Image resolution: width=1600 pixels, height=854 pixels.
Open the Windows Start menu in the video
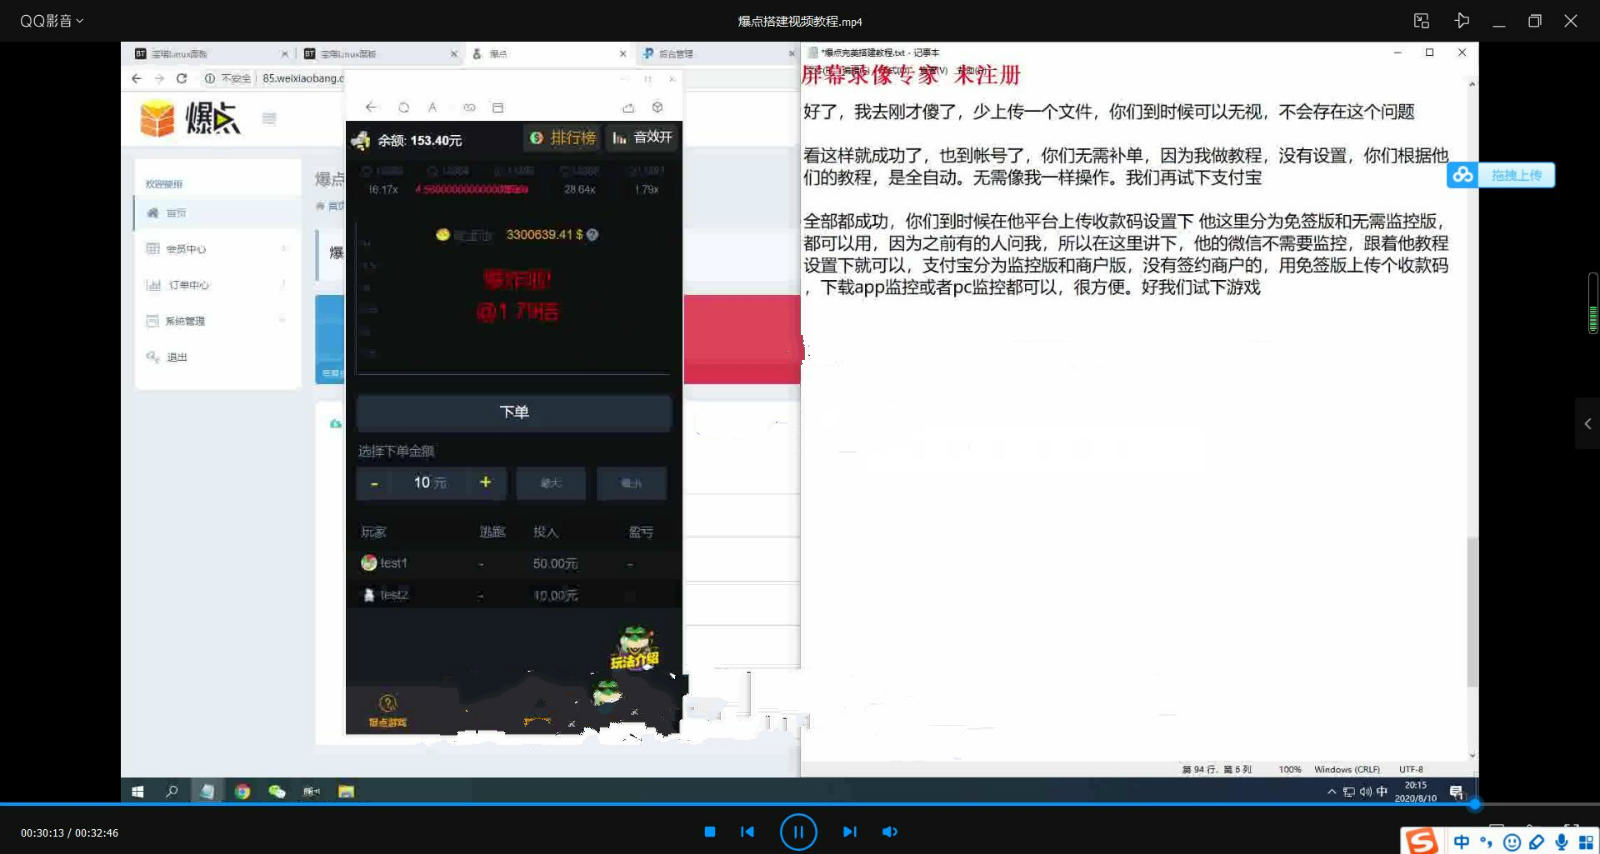[138, 791]
